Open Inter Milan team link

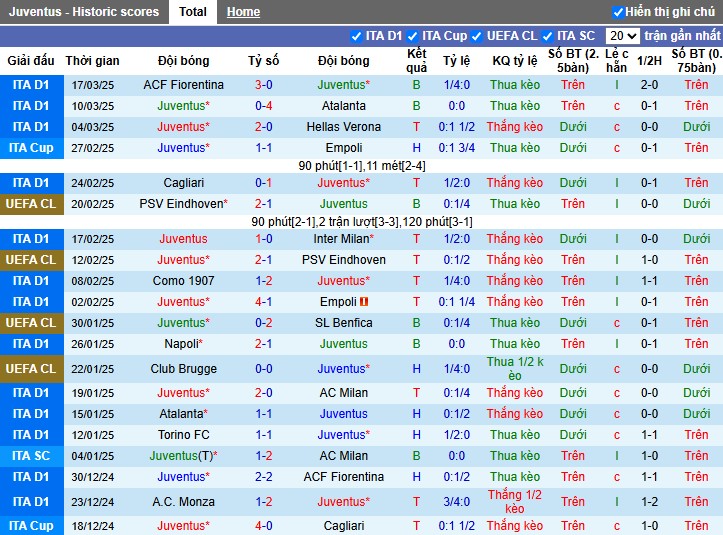coord(344,239)
